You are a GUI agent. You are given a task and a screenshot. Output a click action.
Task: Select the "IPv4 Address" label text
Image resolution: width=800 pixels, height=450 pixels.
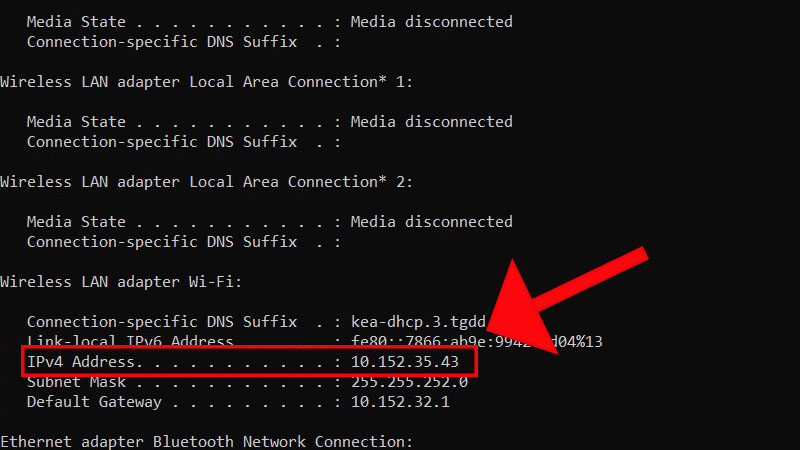(84, 361)
